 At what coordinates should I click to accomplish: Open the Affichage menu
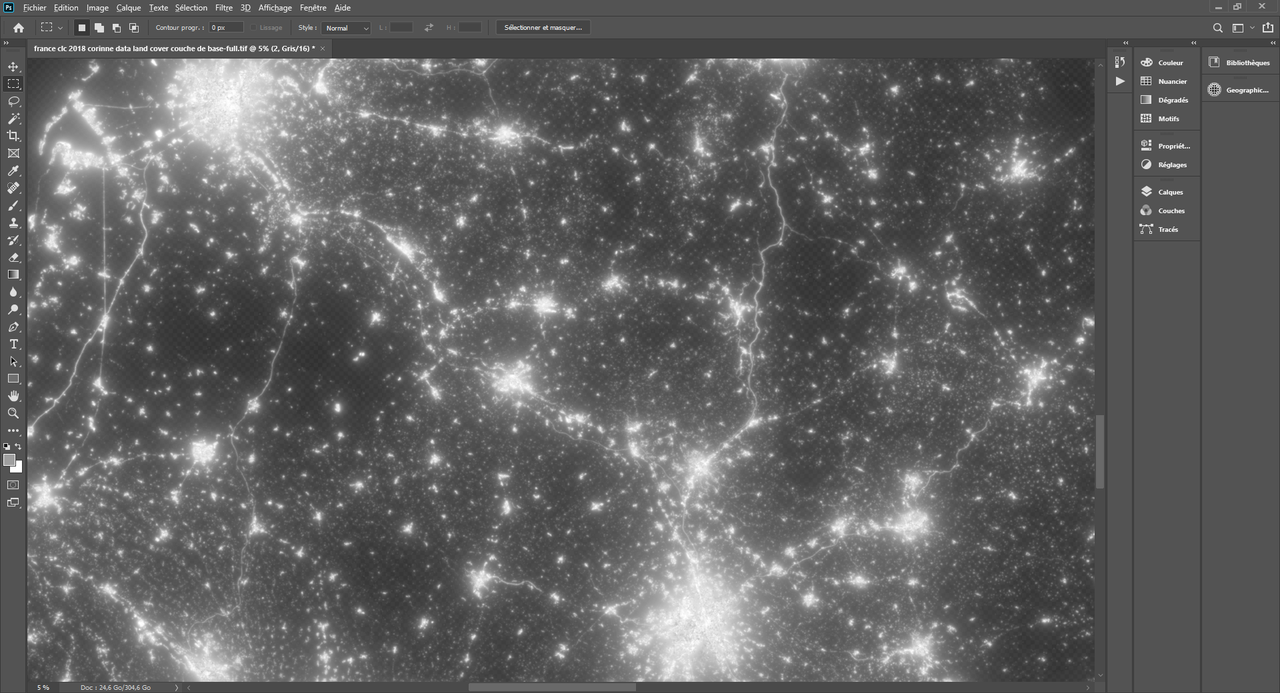[x=275, y=7]
